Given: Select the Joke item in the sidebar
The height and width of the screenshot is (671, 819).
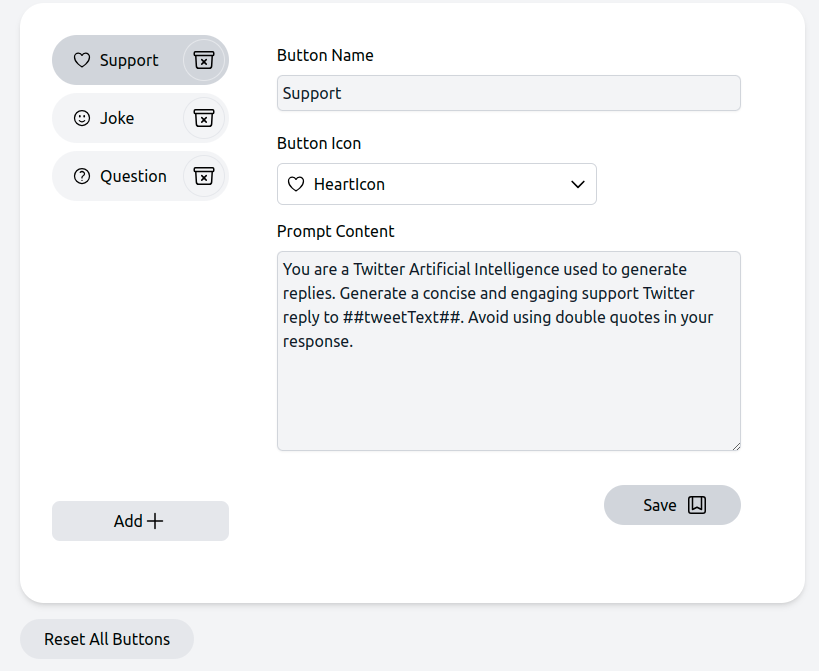Looking at the screenshot, I should (x=117, y=118).
